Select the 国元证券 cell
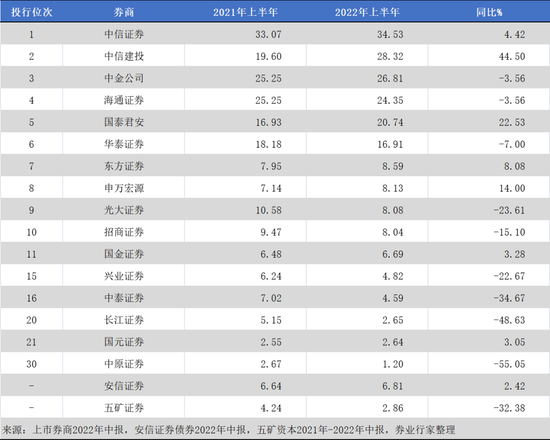The height and width of the screenshot is (440, 550). [x=124, y=342]
